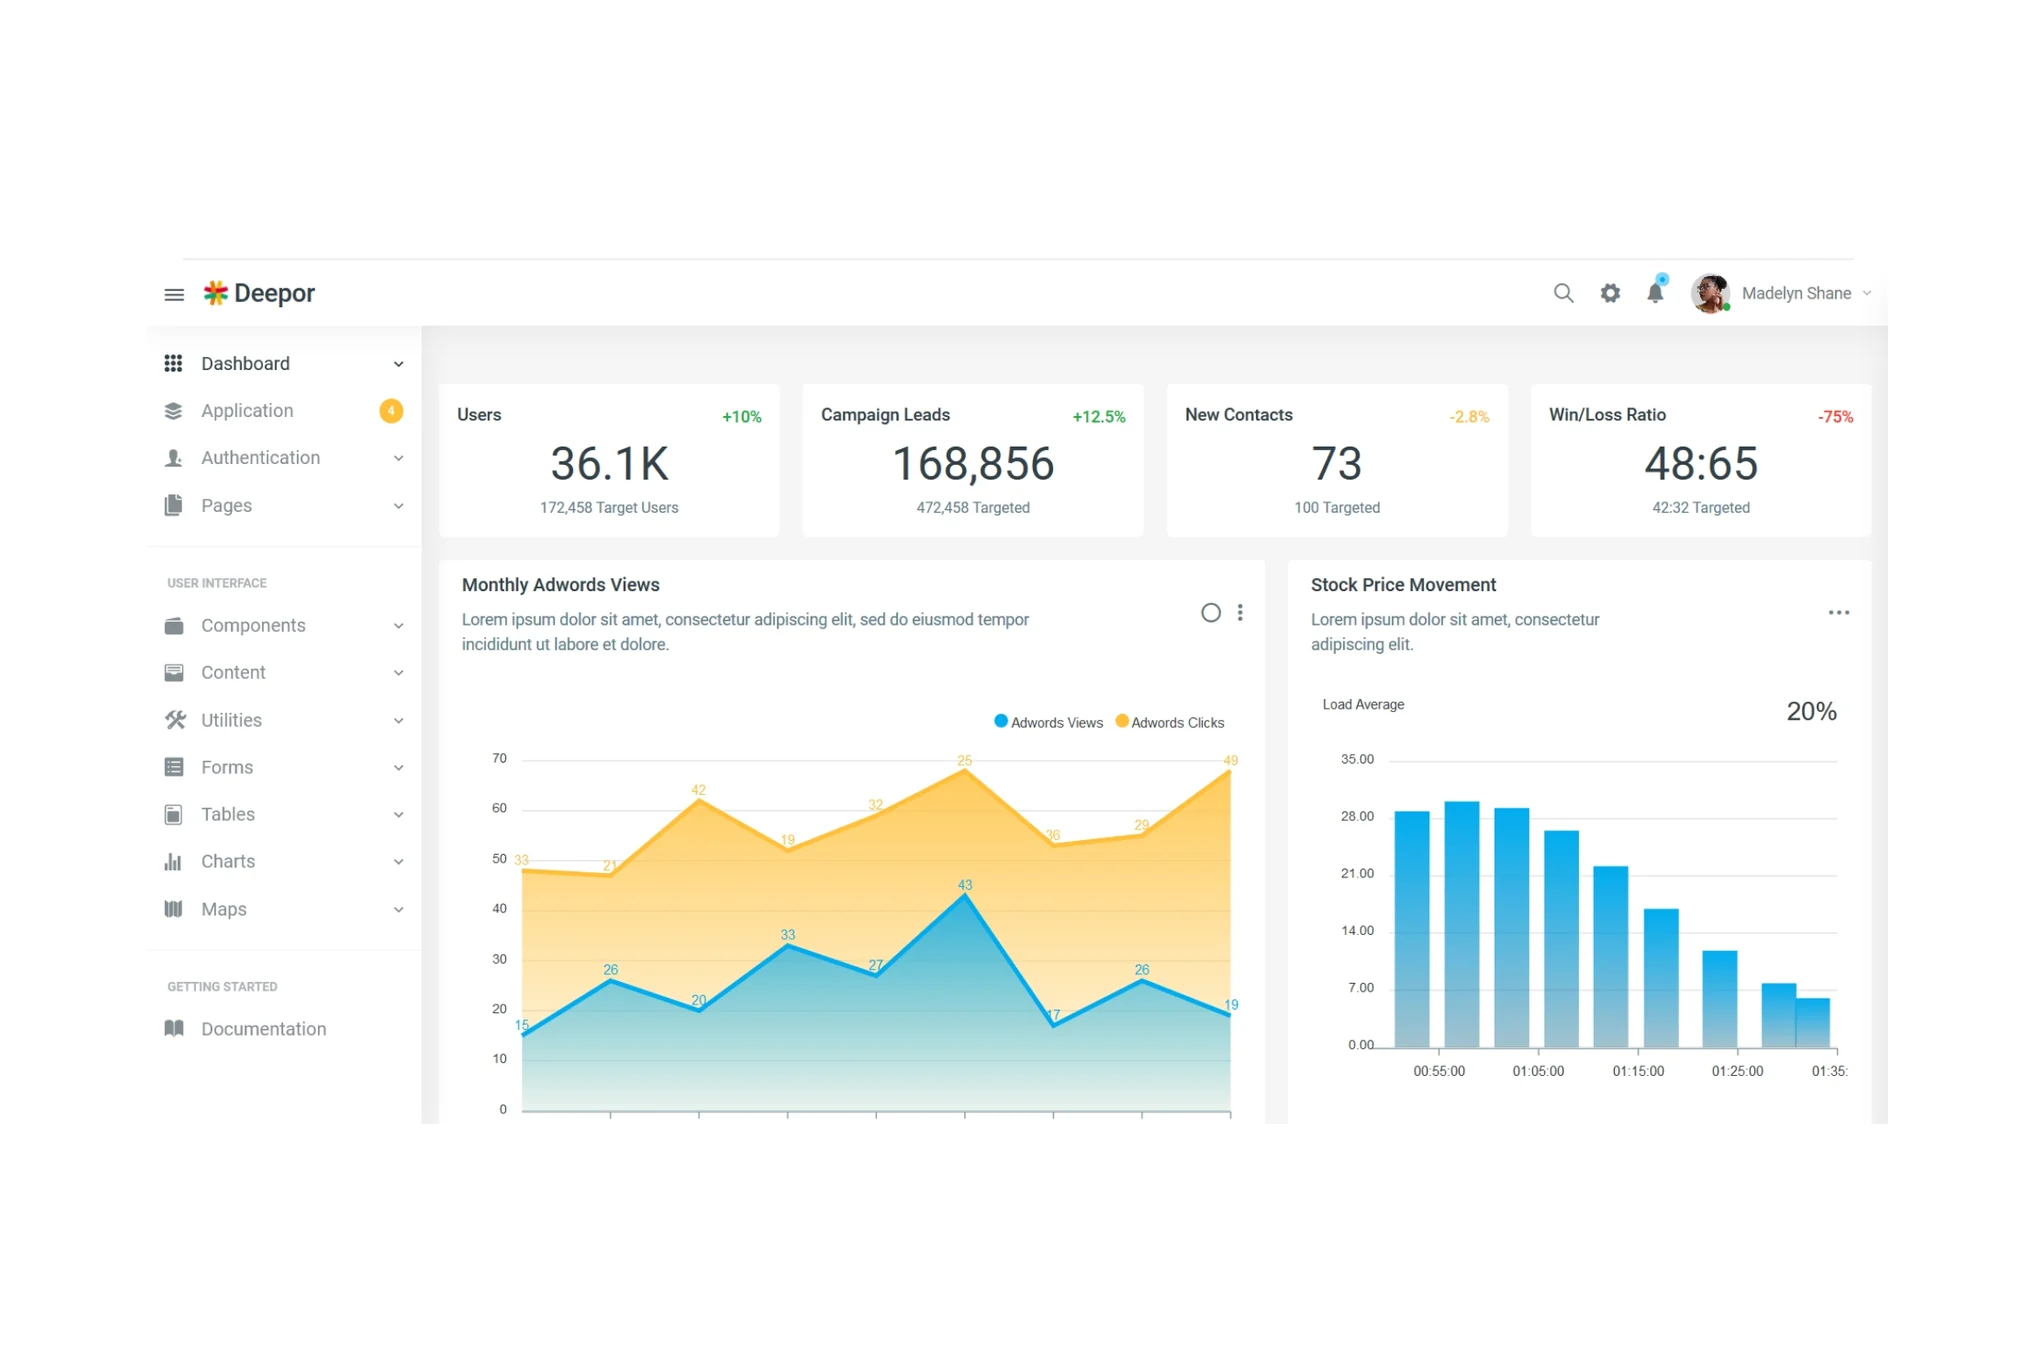Screen dimensions: 2038x1358
Task: Toggle the Adwords Clicks legend series
Action: point(1169,723)
